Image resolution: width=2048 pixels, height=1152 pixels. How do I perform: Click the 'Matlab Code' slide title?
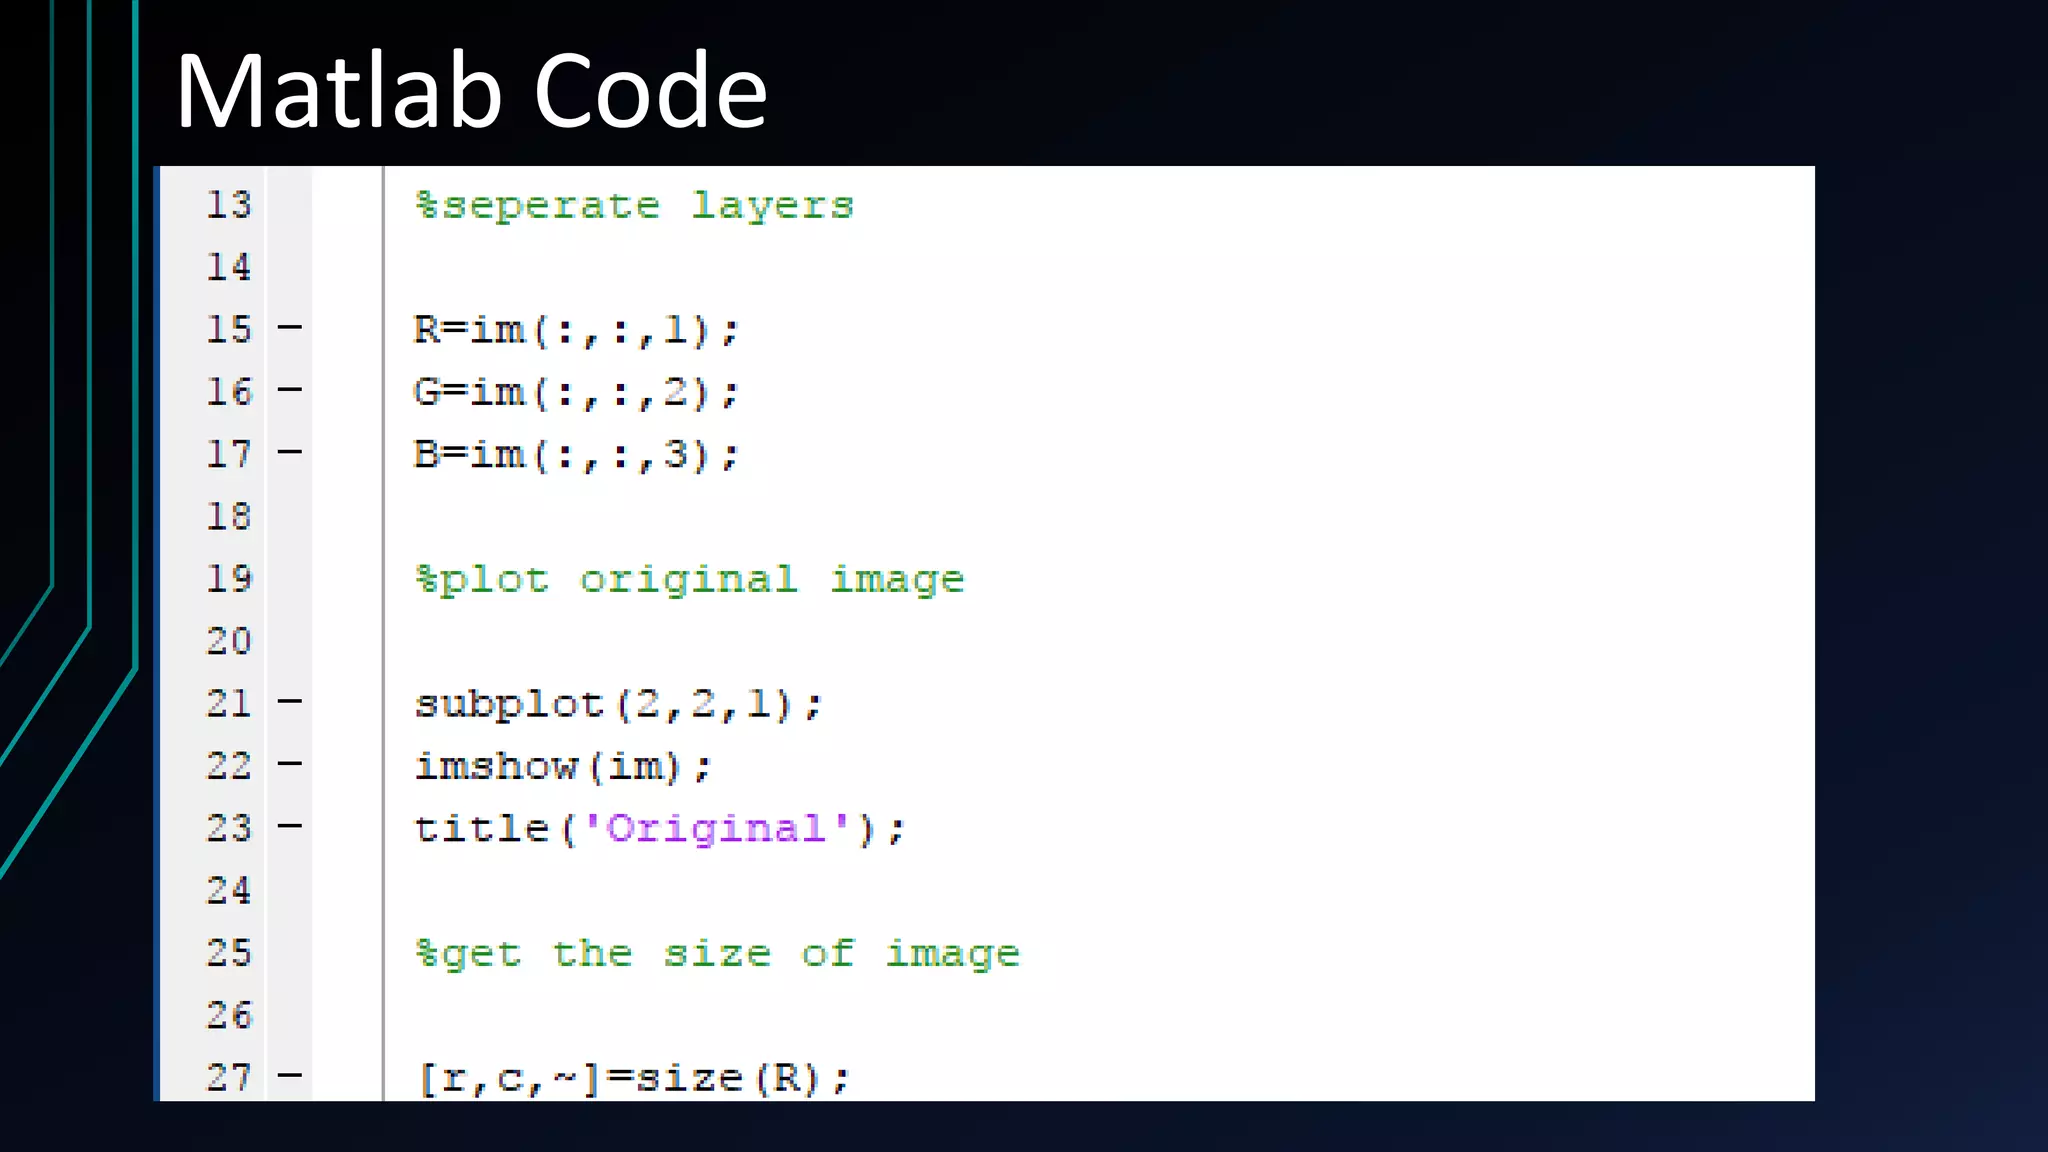point(471,91)
